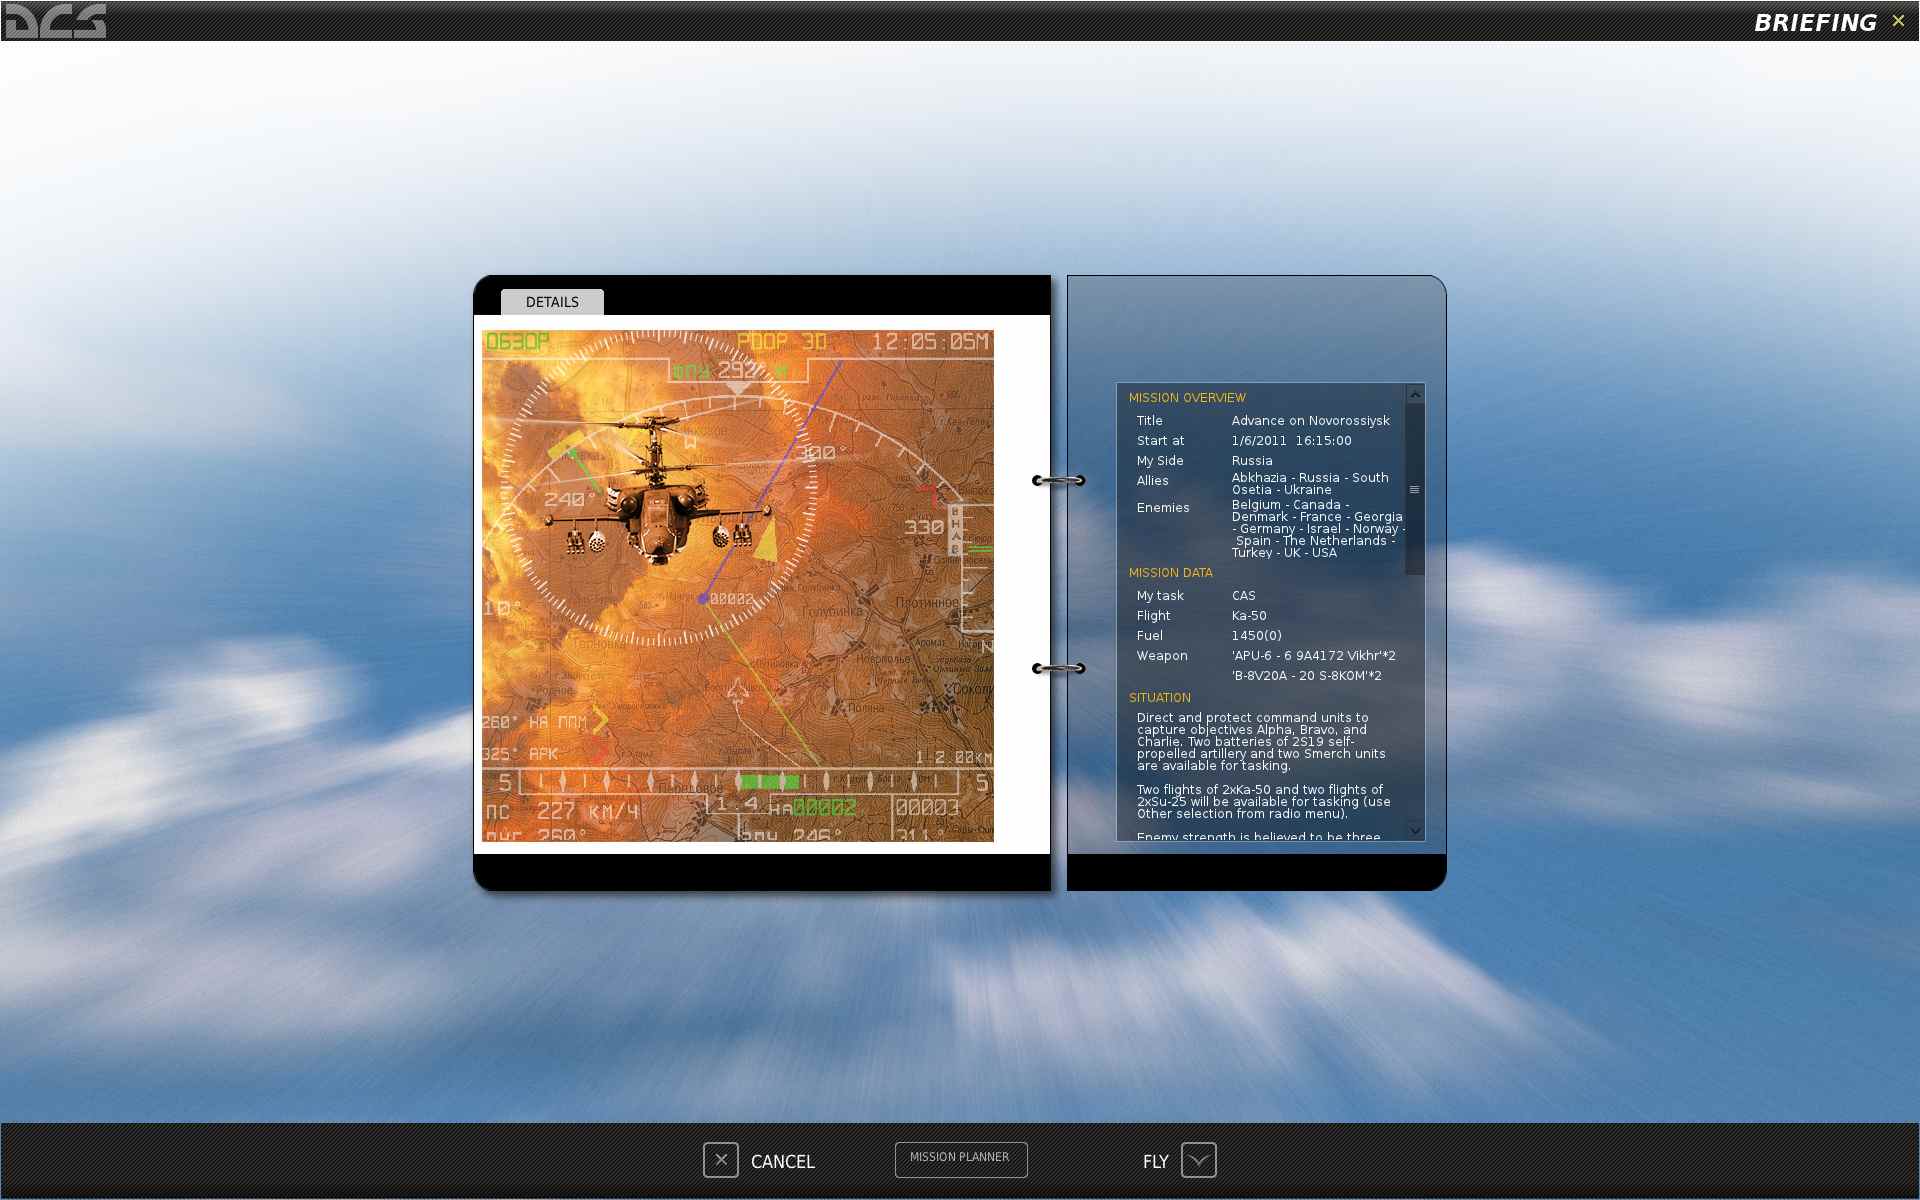Select the Fuel value '1450(0)'

point(1256,636)
